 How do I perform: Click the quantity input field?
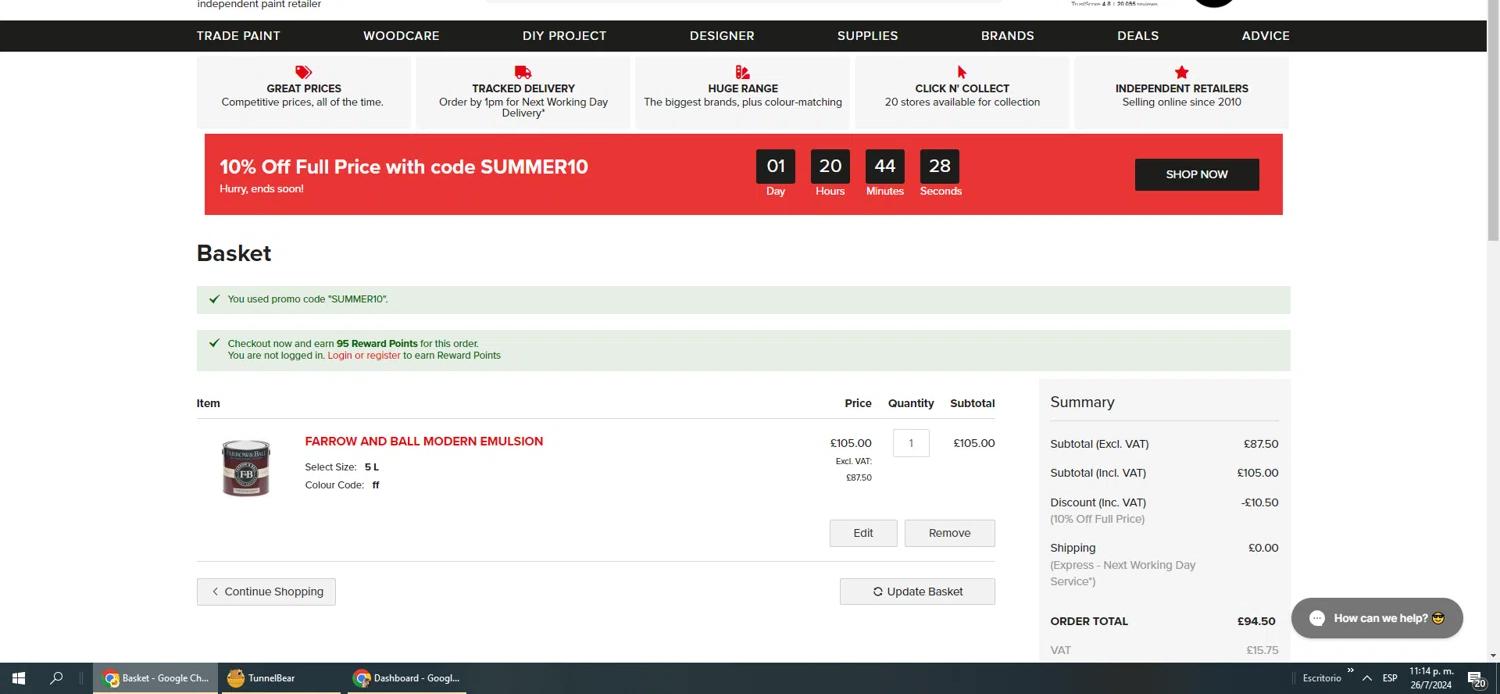(x=911, y=443)
